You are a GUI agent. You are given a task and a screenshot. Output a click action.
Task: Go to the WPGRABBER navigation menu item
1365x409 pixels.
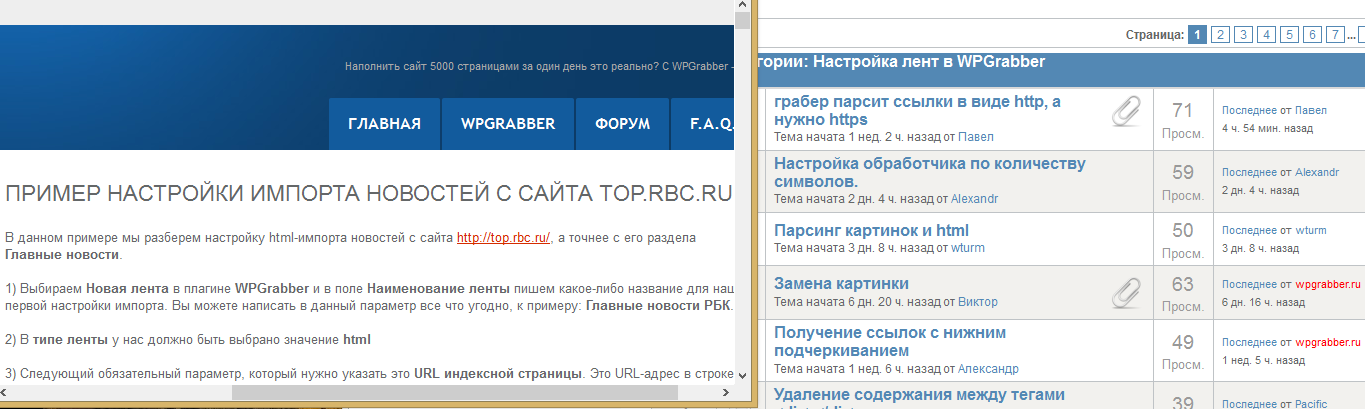point(508,124)
